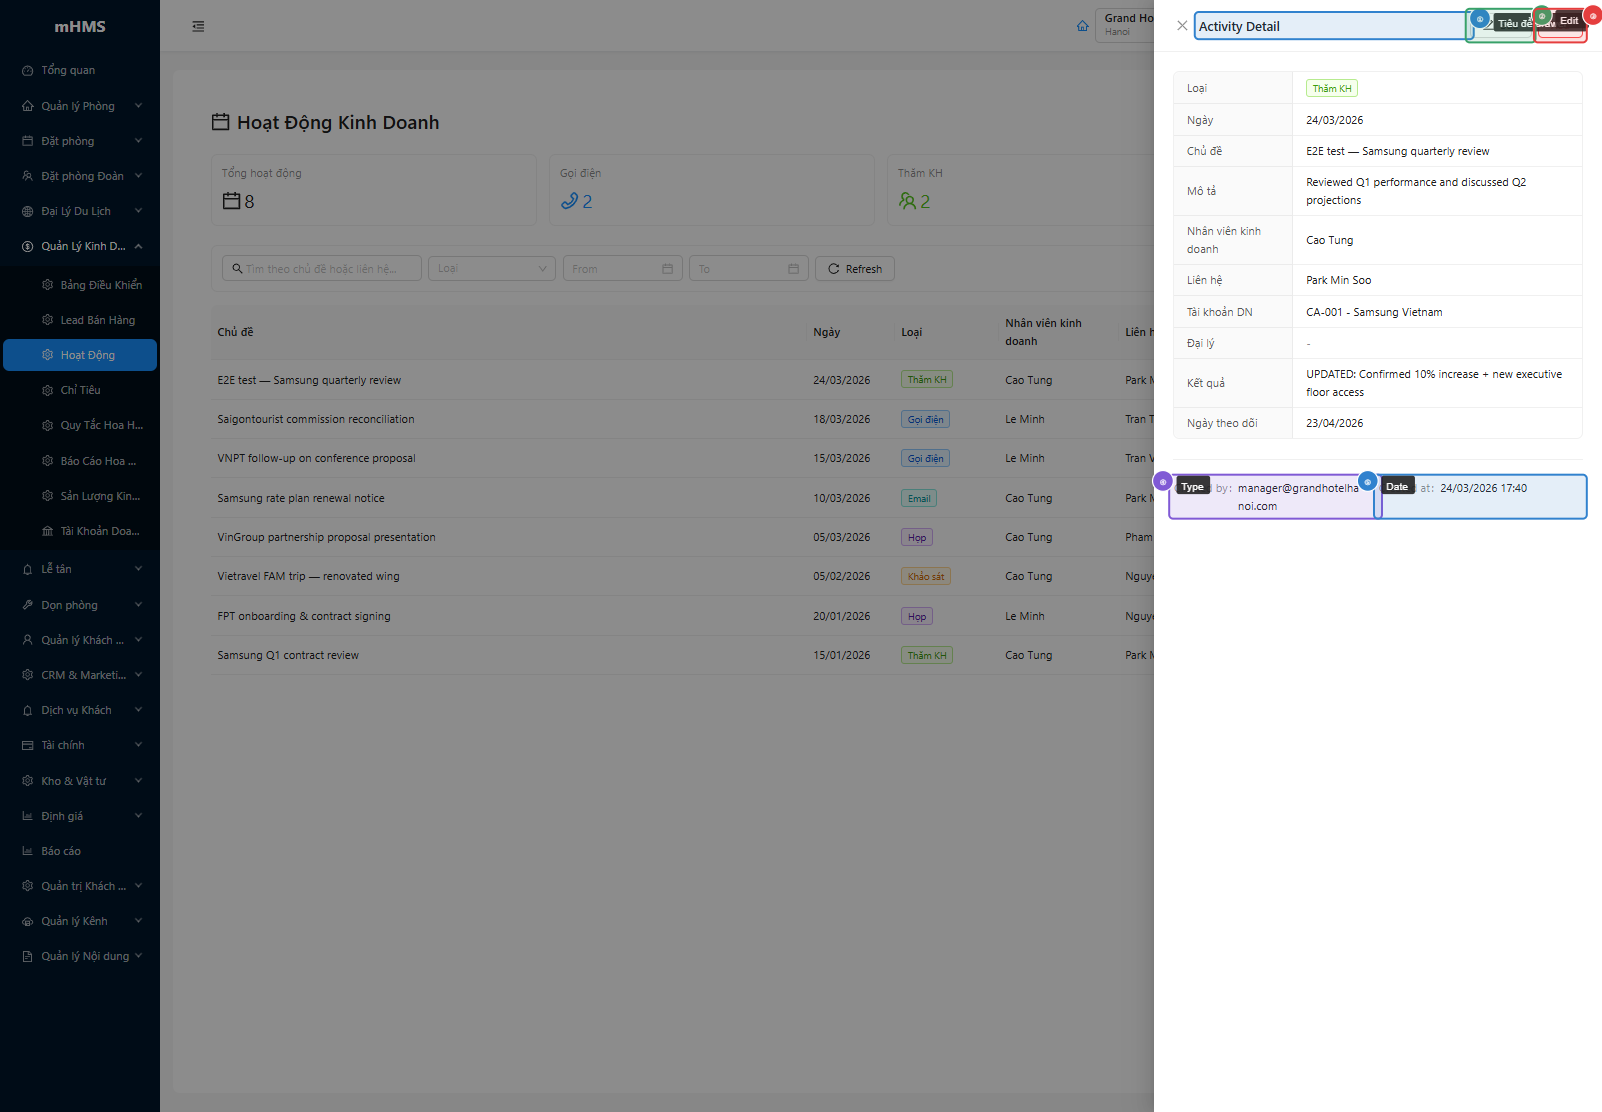This screenshot has width=1602, height=1112.
Task: Click the To date calendar icon
Action: pyautogui.click(x=793, y=269)
